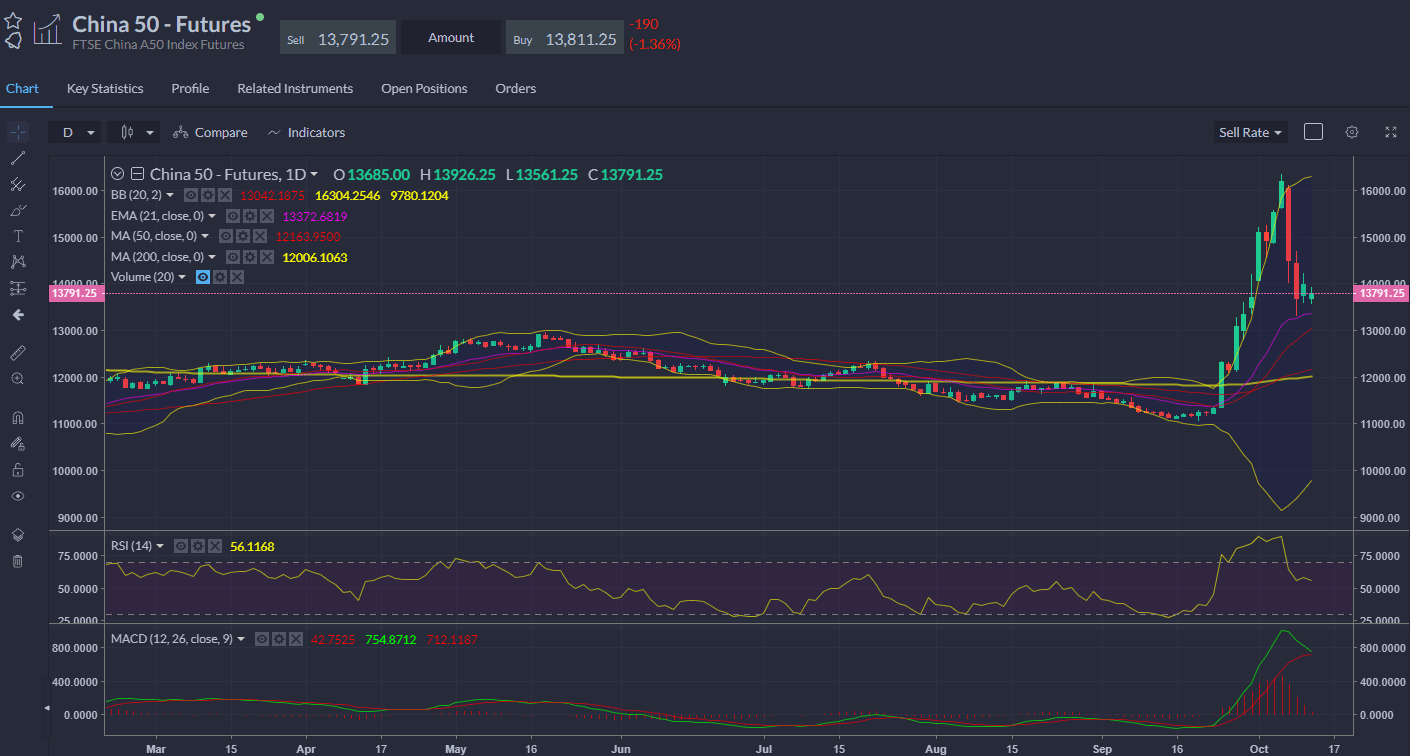Collapse indicator legend with circled chevron
The width and height of the screenshot is (1410, 756).
[118, 174]
